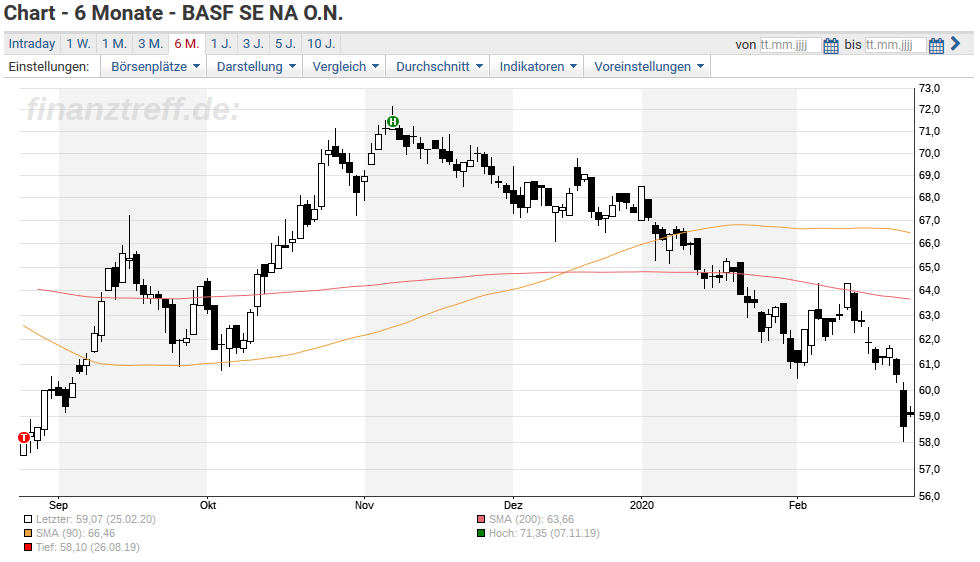
Task: Click the 'Letzter: 59,07 (25.02.20)' legend text
Action: click(x=96, y=519)
